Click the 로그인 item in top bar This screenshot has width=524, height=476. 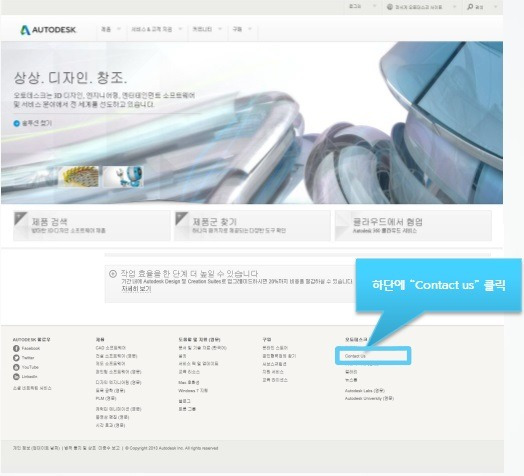pos(355,6)
